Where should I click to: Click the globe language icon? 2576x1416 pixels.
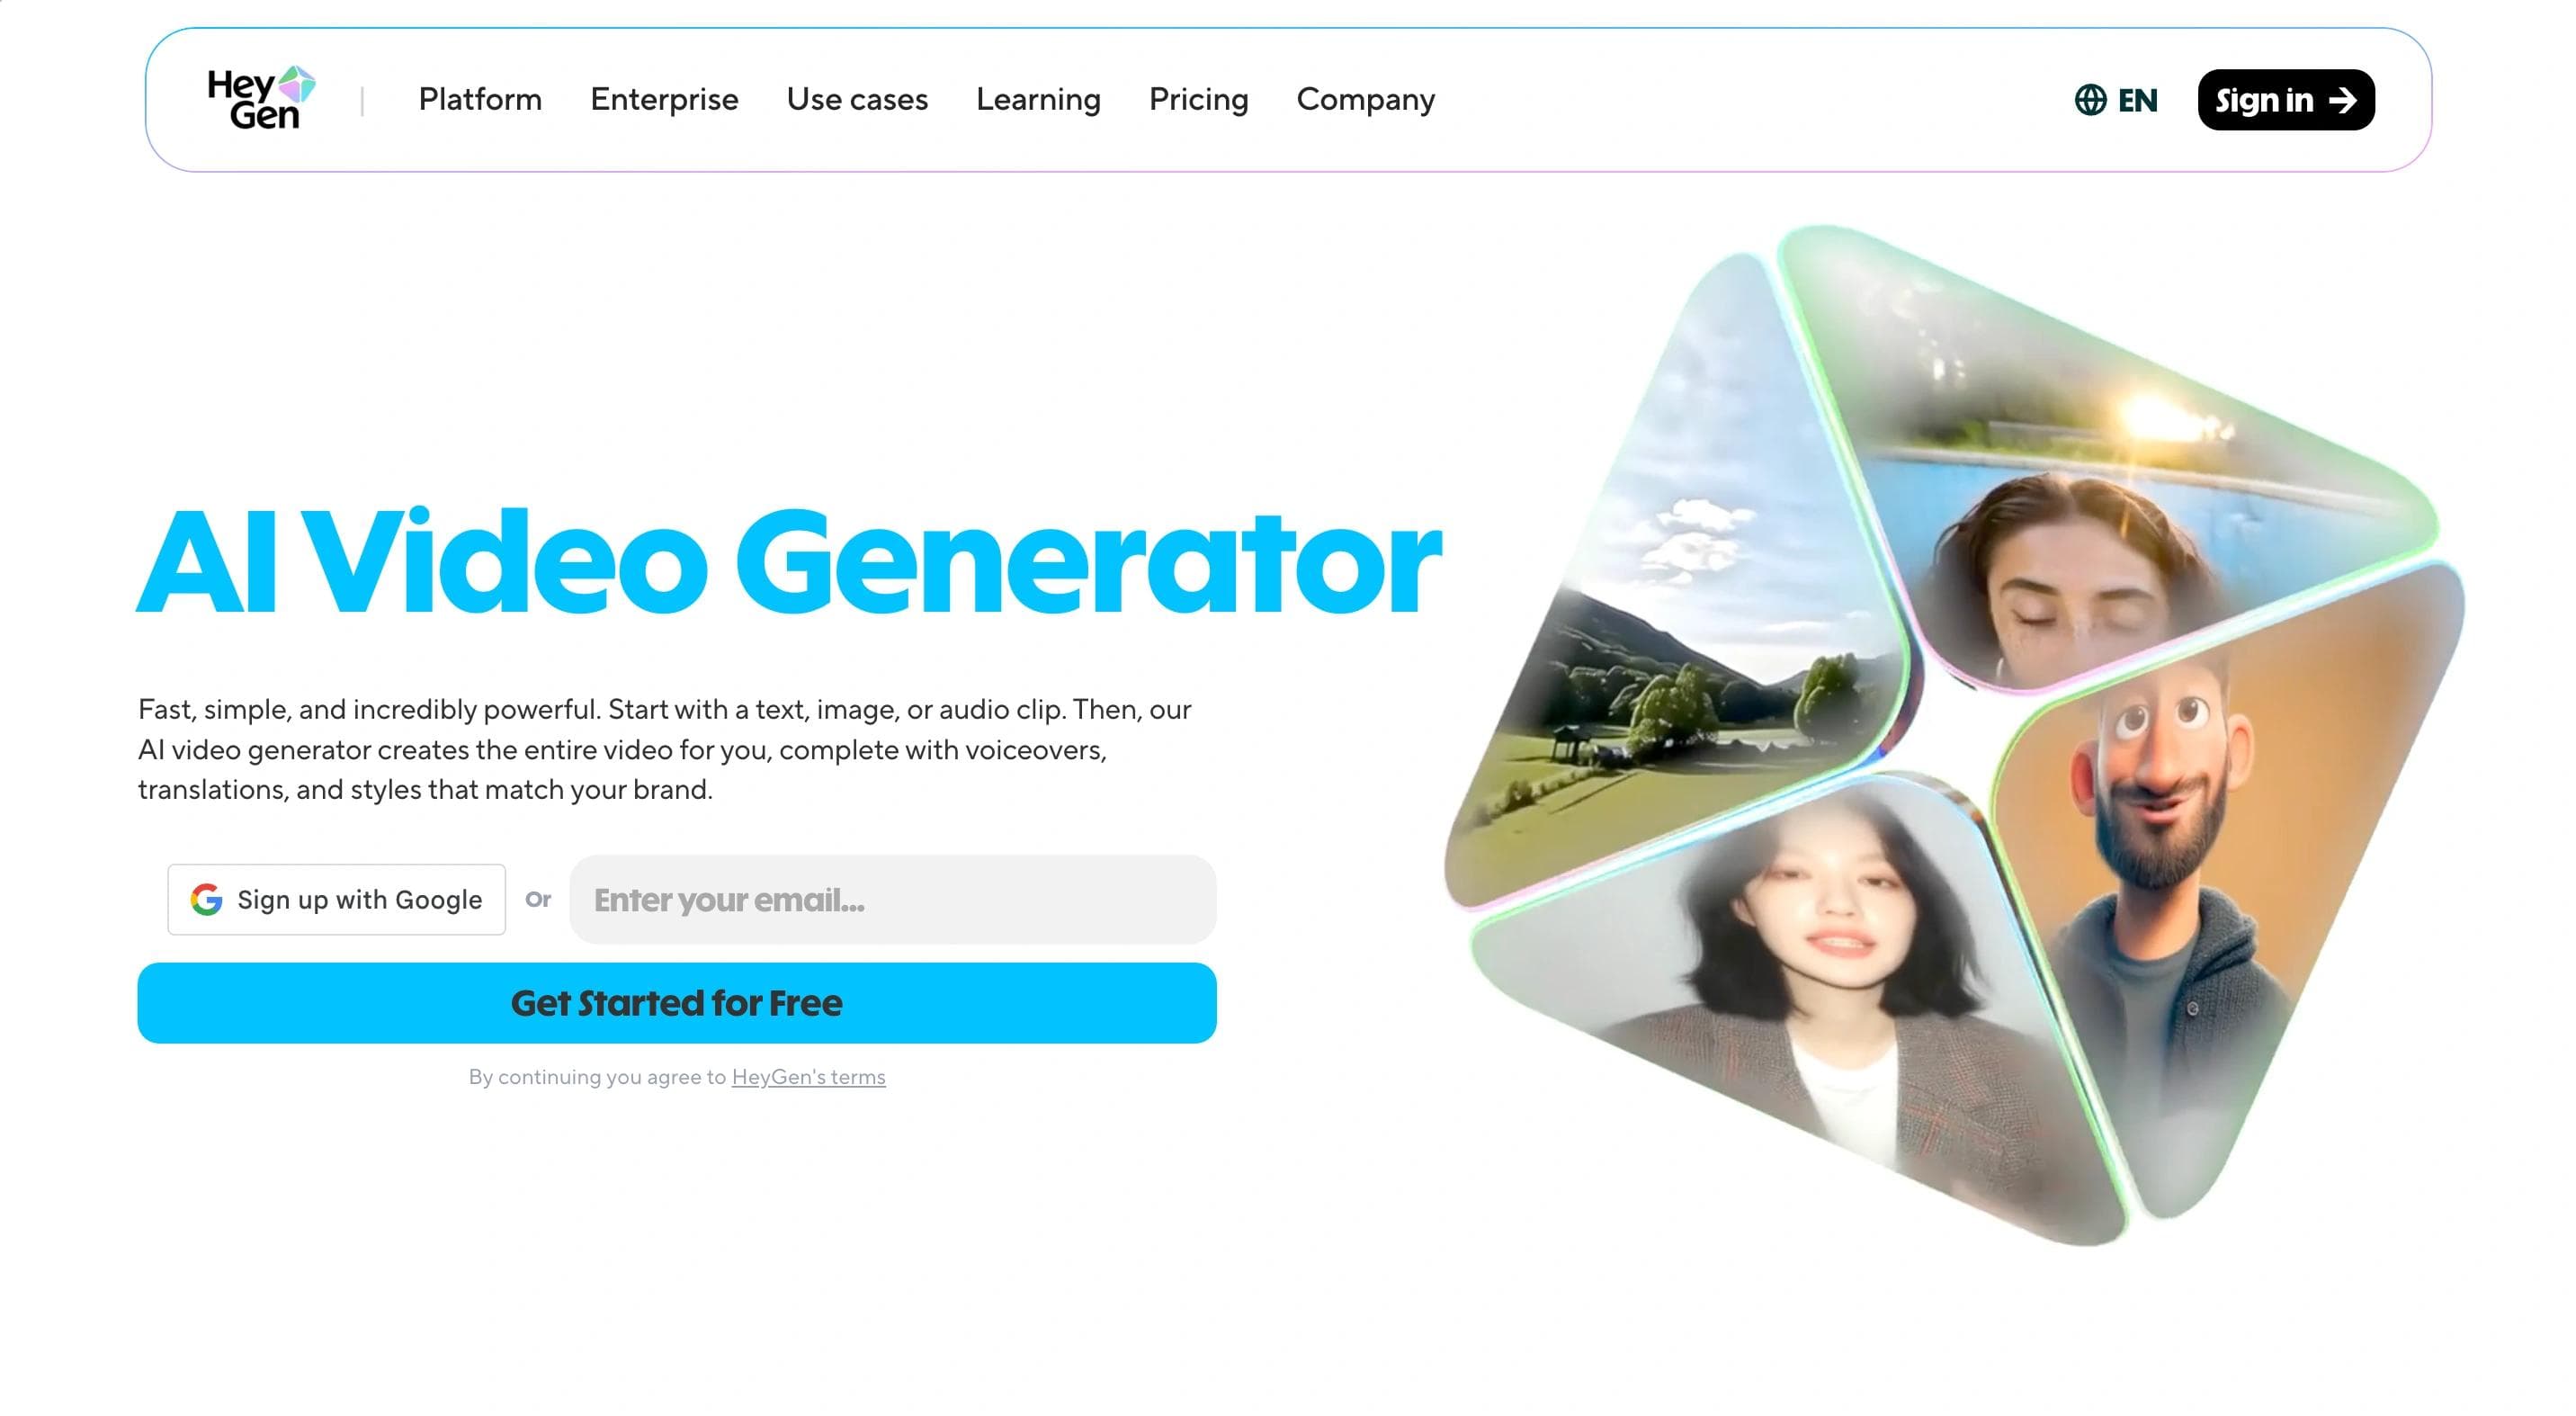point(2090,100)
